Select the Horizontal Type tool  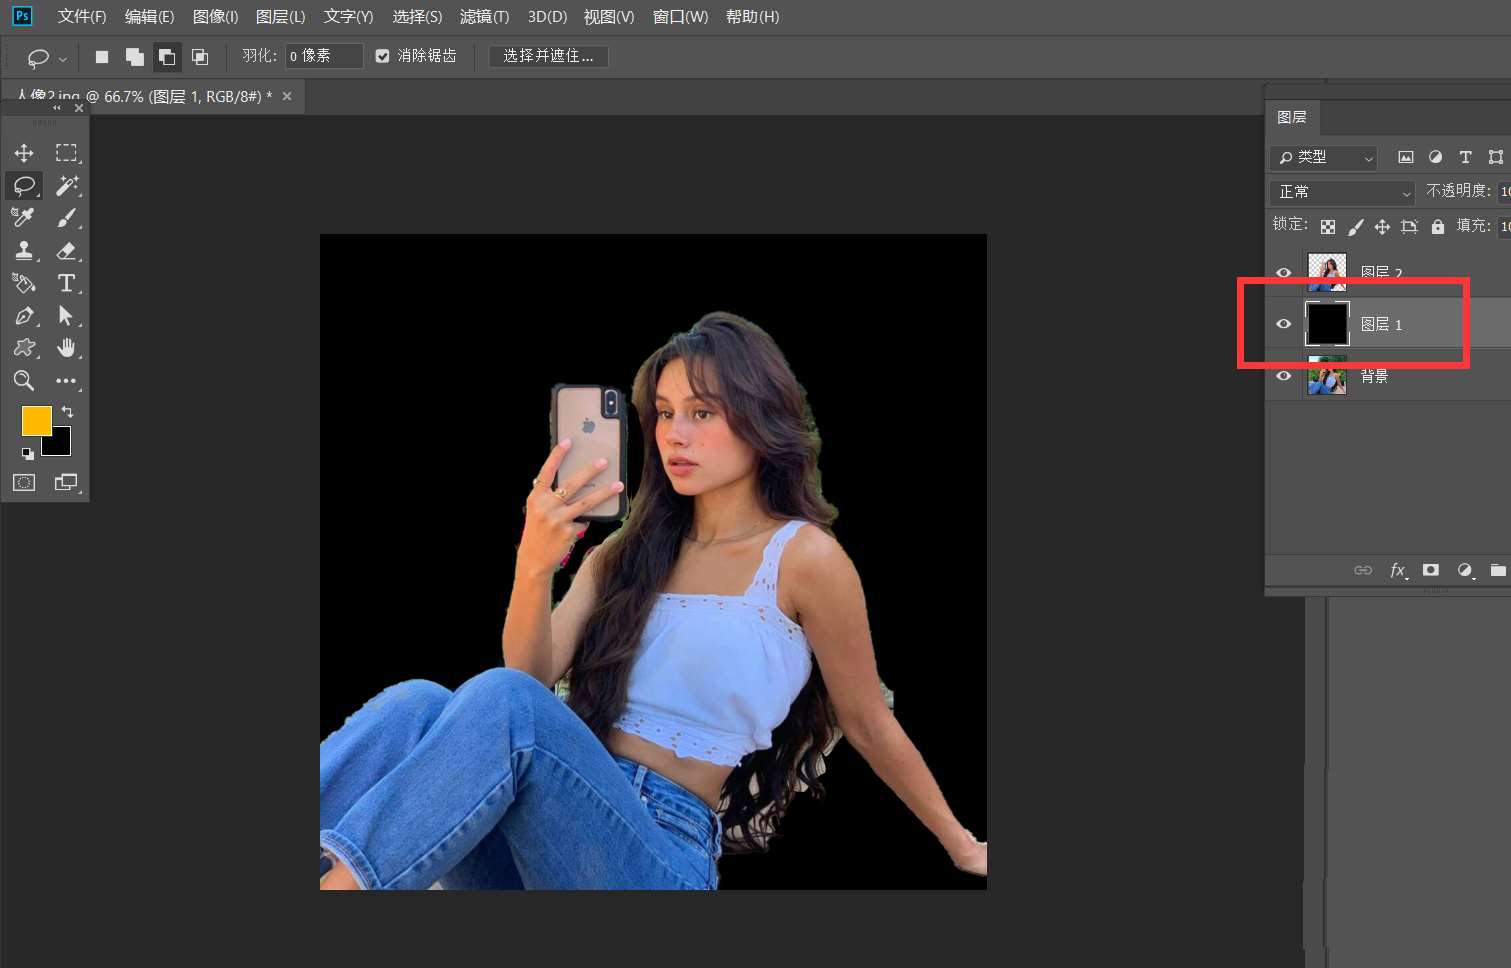click(67, 283)
